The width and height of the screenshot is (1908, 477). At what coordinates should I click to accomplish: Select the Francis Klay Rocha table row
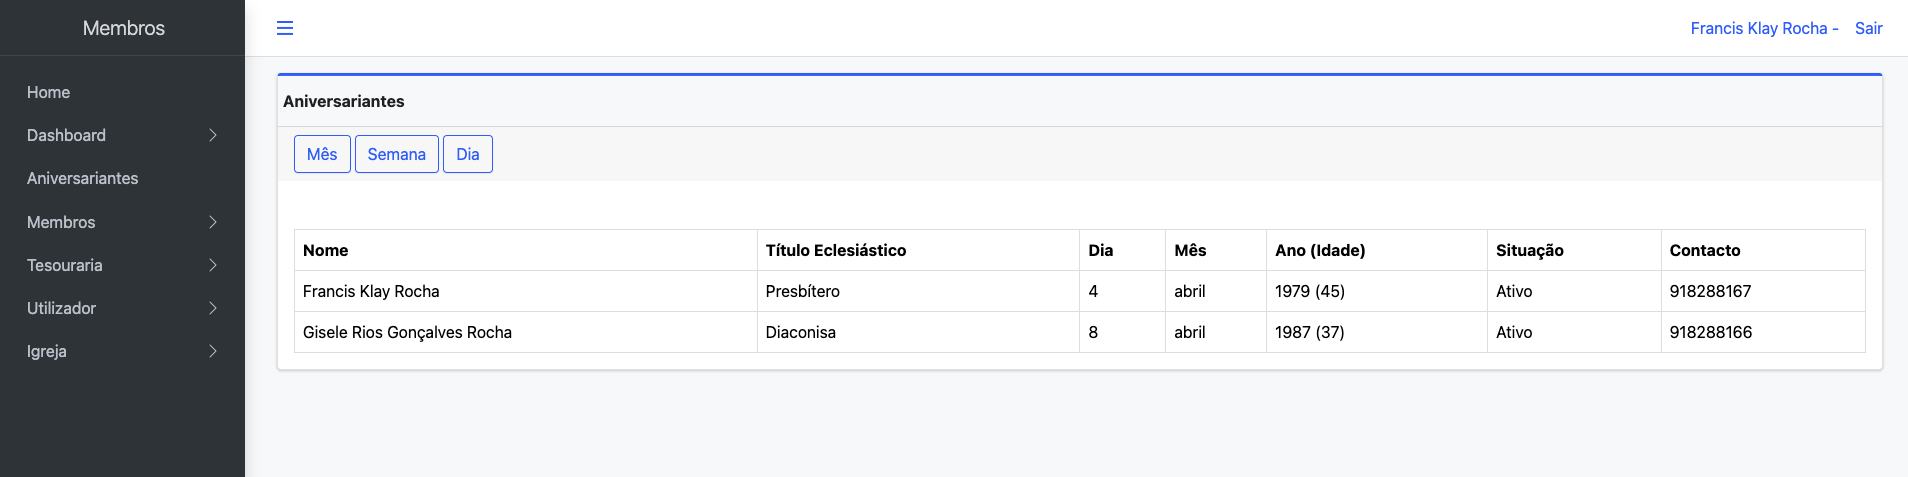pos(371,291)
